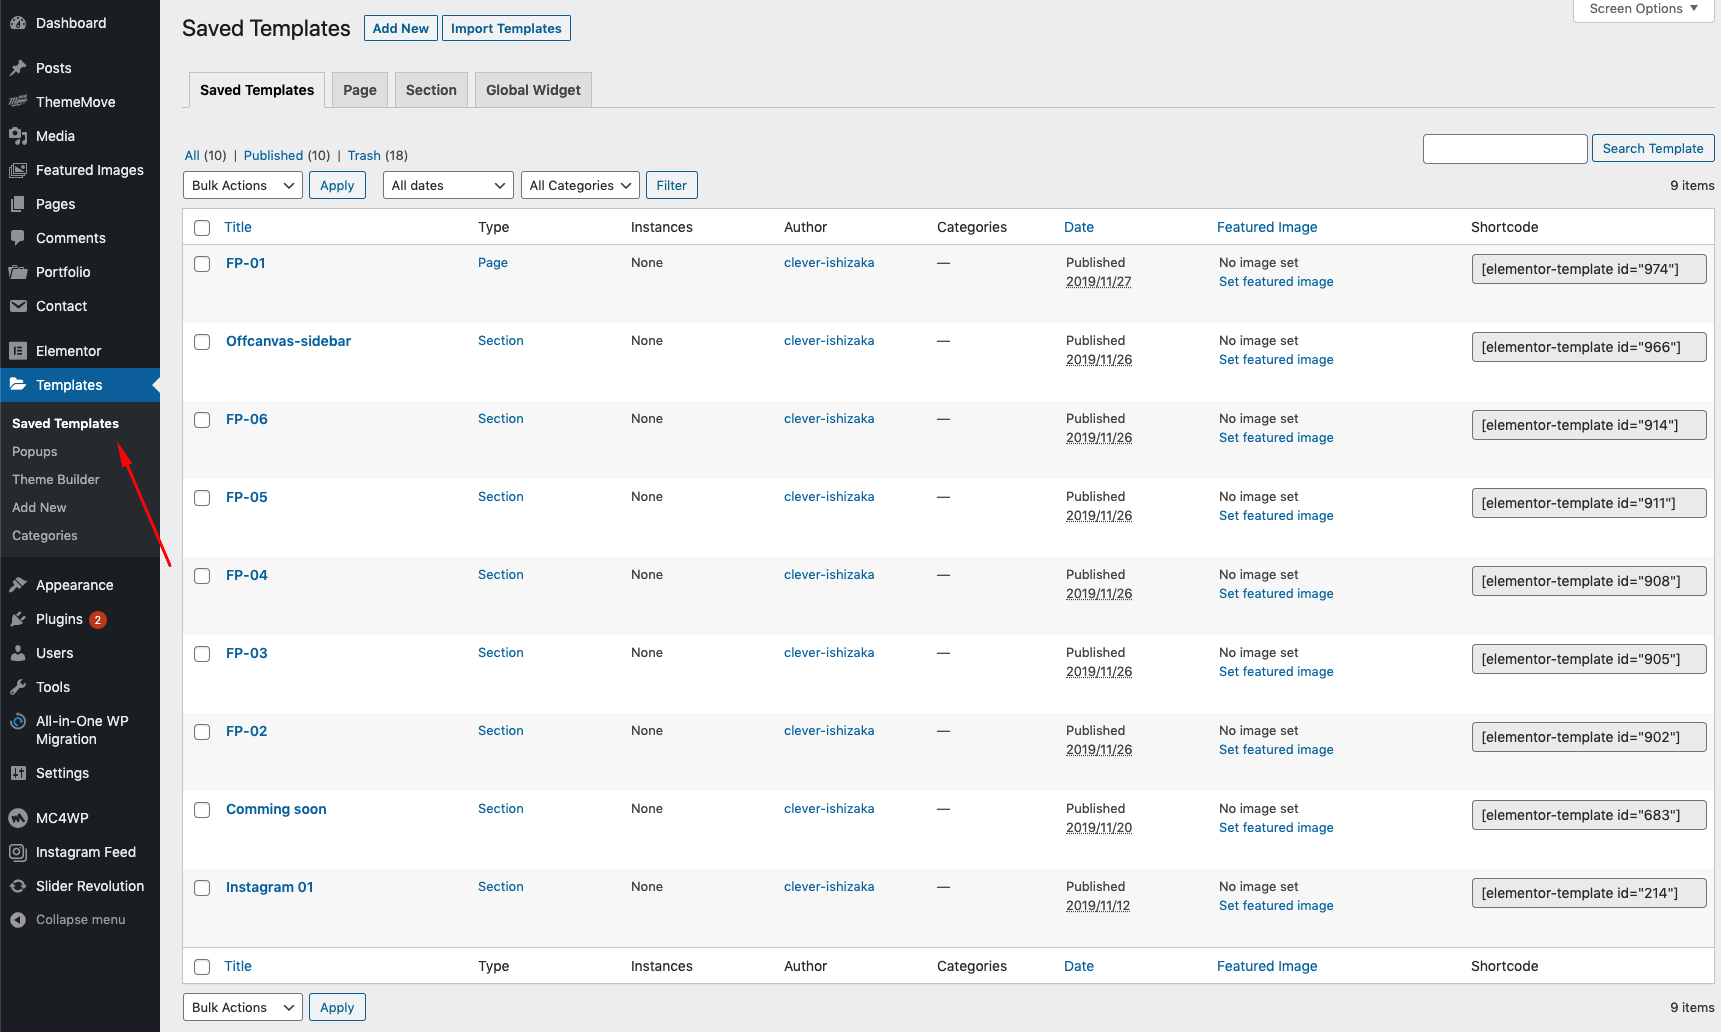Toggle the select-all checkbox in table header

coord(202,228)
